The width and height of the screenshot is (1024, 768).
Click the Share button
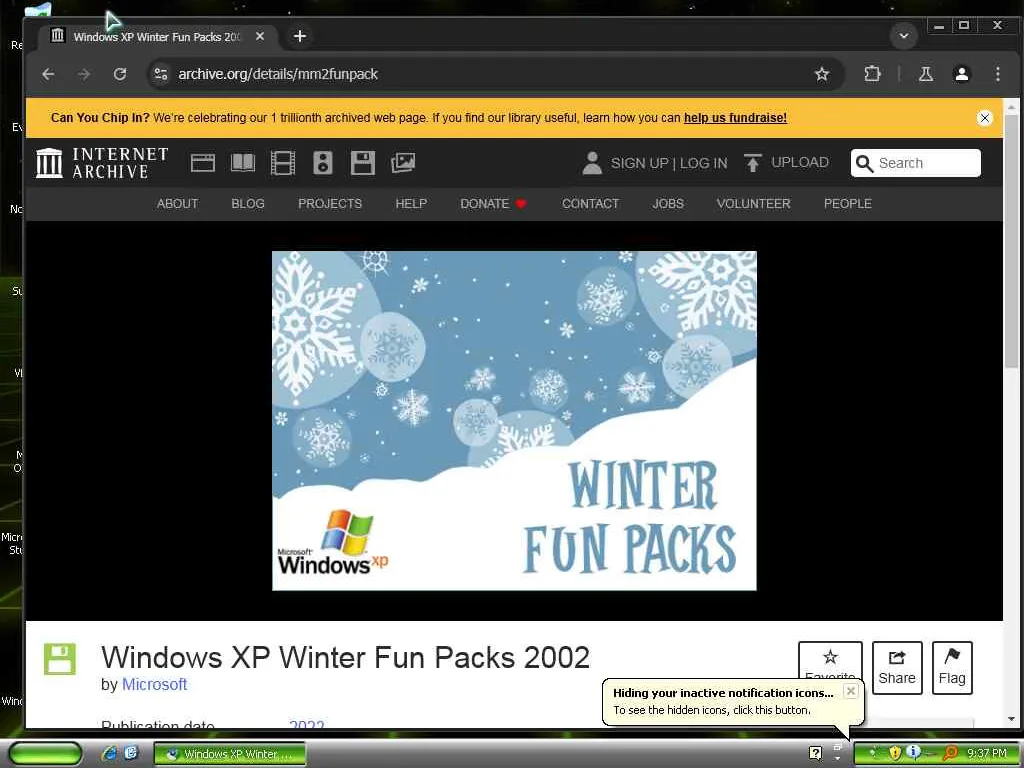897,667
